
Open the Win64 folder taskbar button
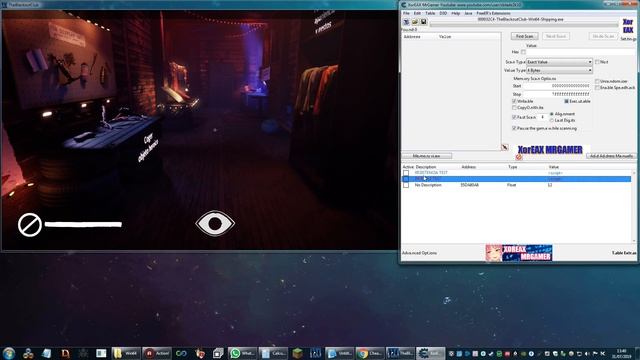126,353
